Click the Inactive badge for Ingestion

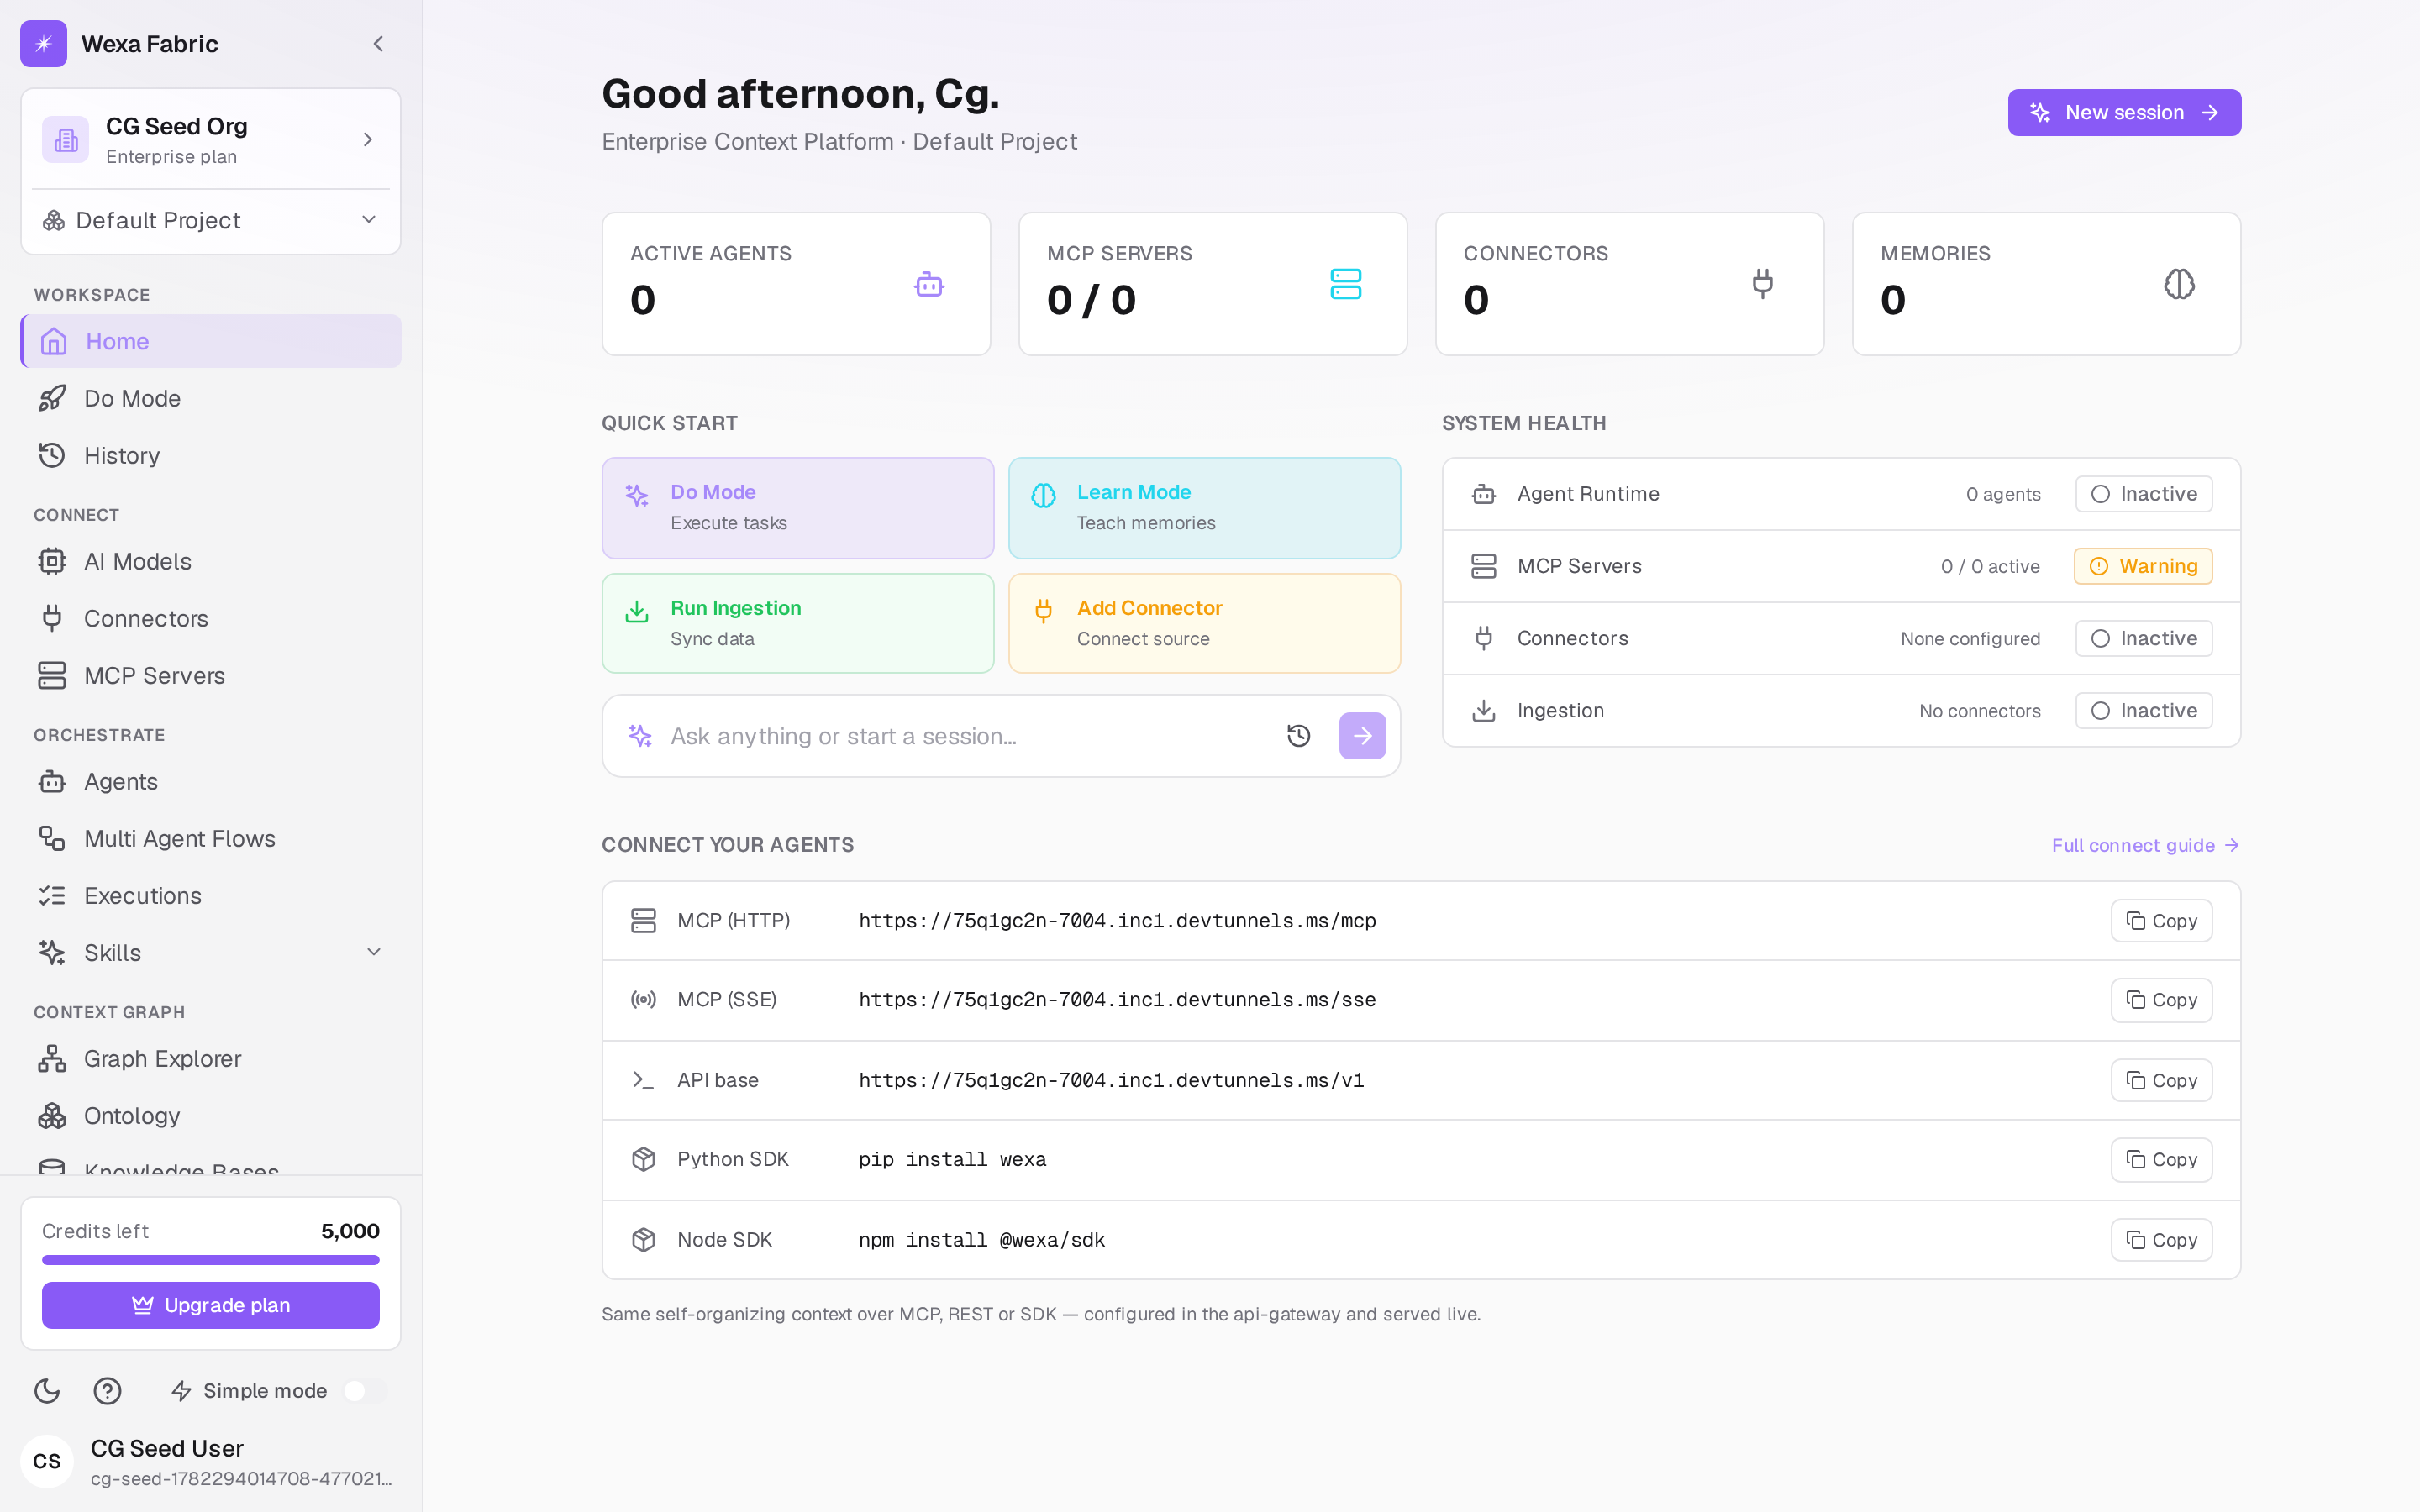pyautogui.click(x=2143, y=711)
